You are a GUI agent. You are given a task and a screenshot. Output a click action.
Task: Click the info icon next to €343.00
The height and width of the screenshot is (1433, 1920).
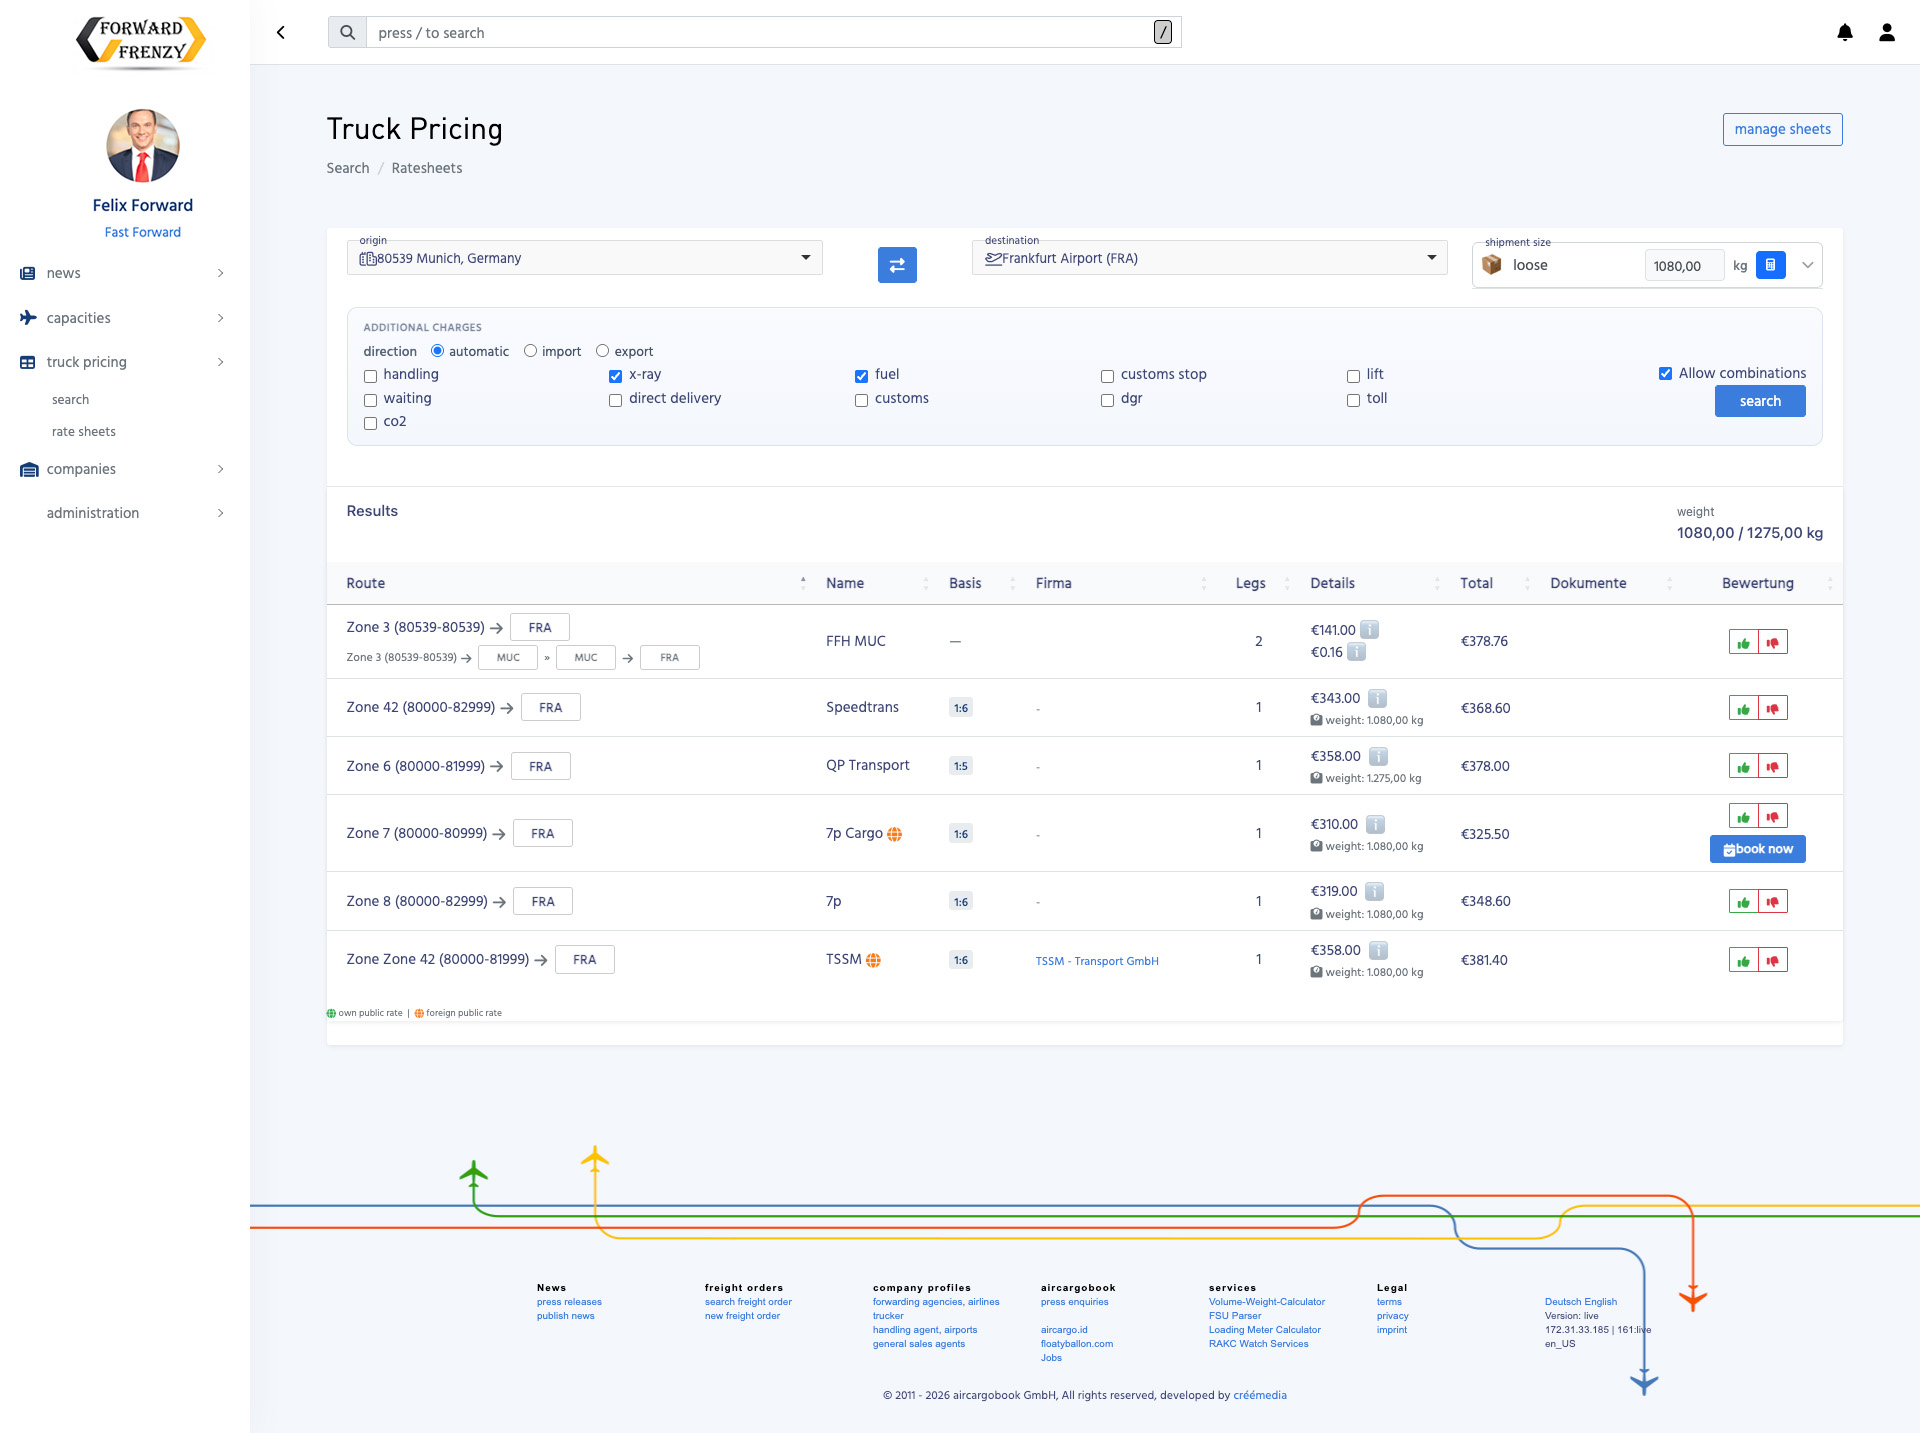pyautogui.click(x=1377, y=698)
